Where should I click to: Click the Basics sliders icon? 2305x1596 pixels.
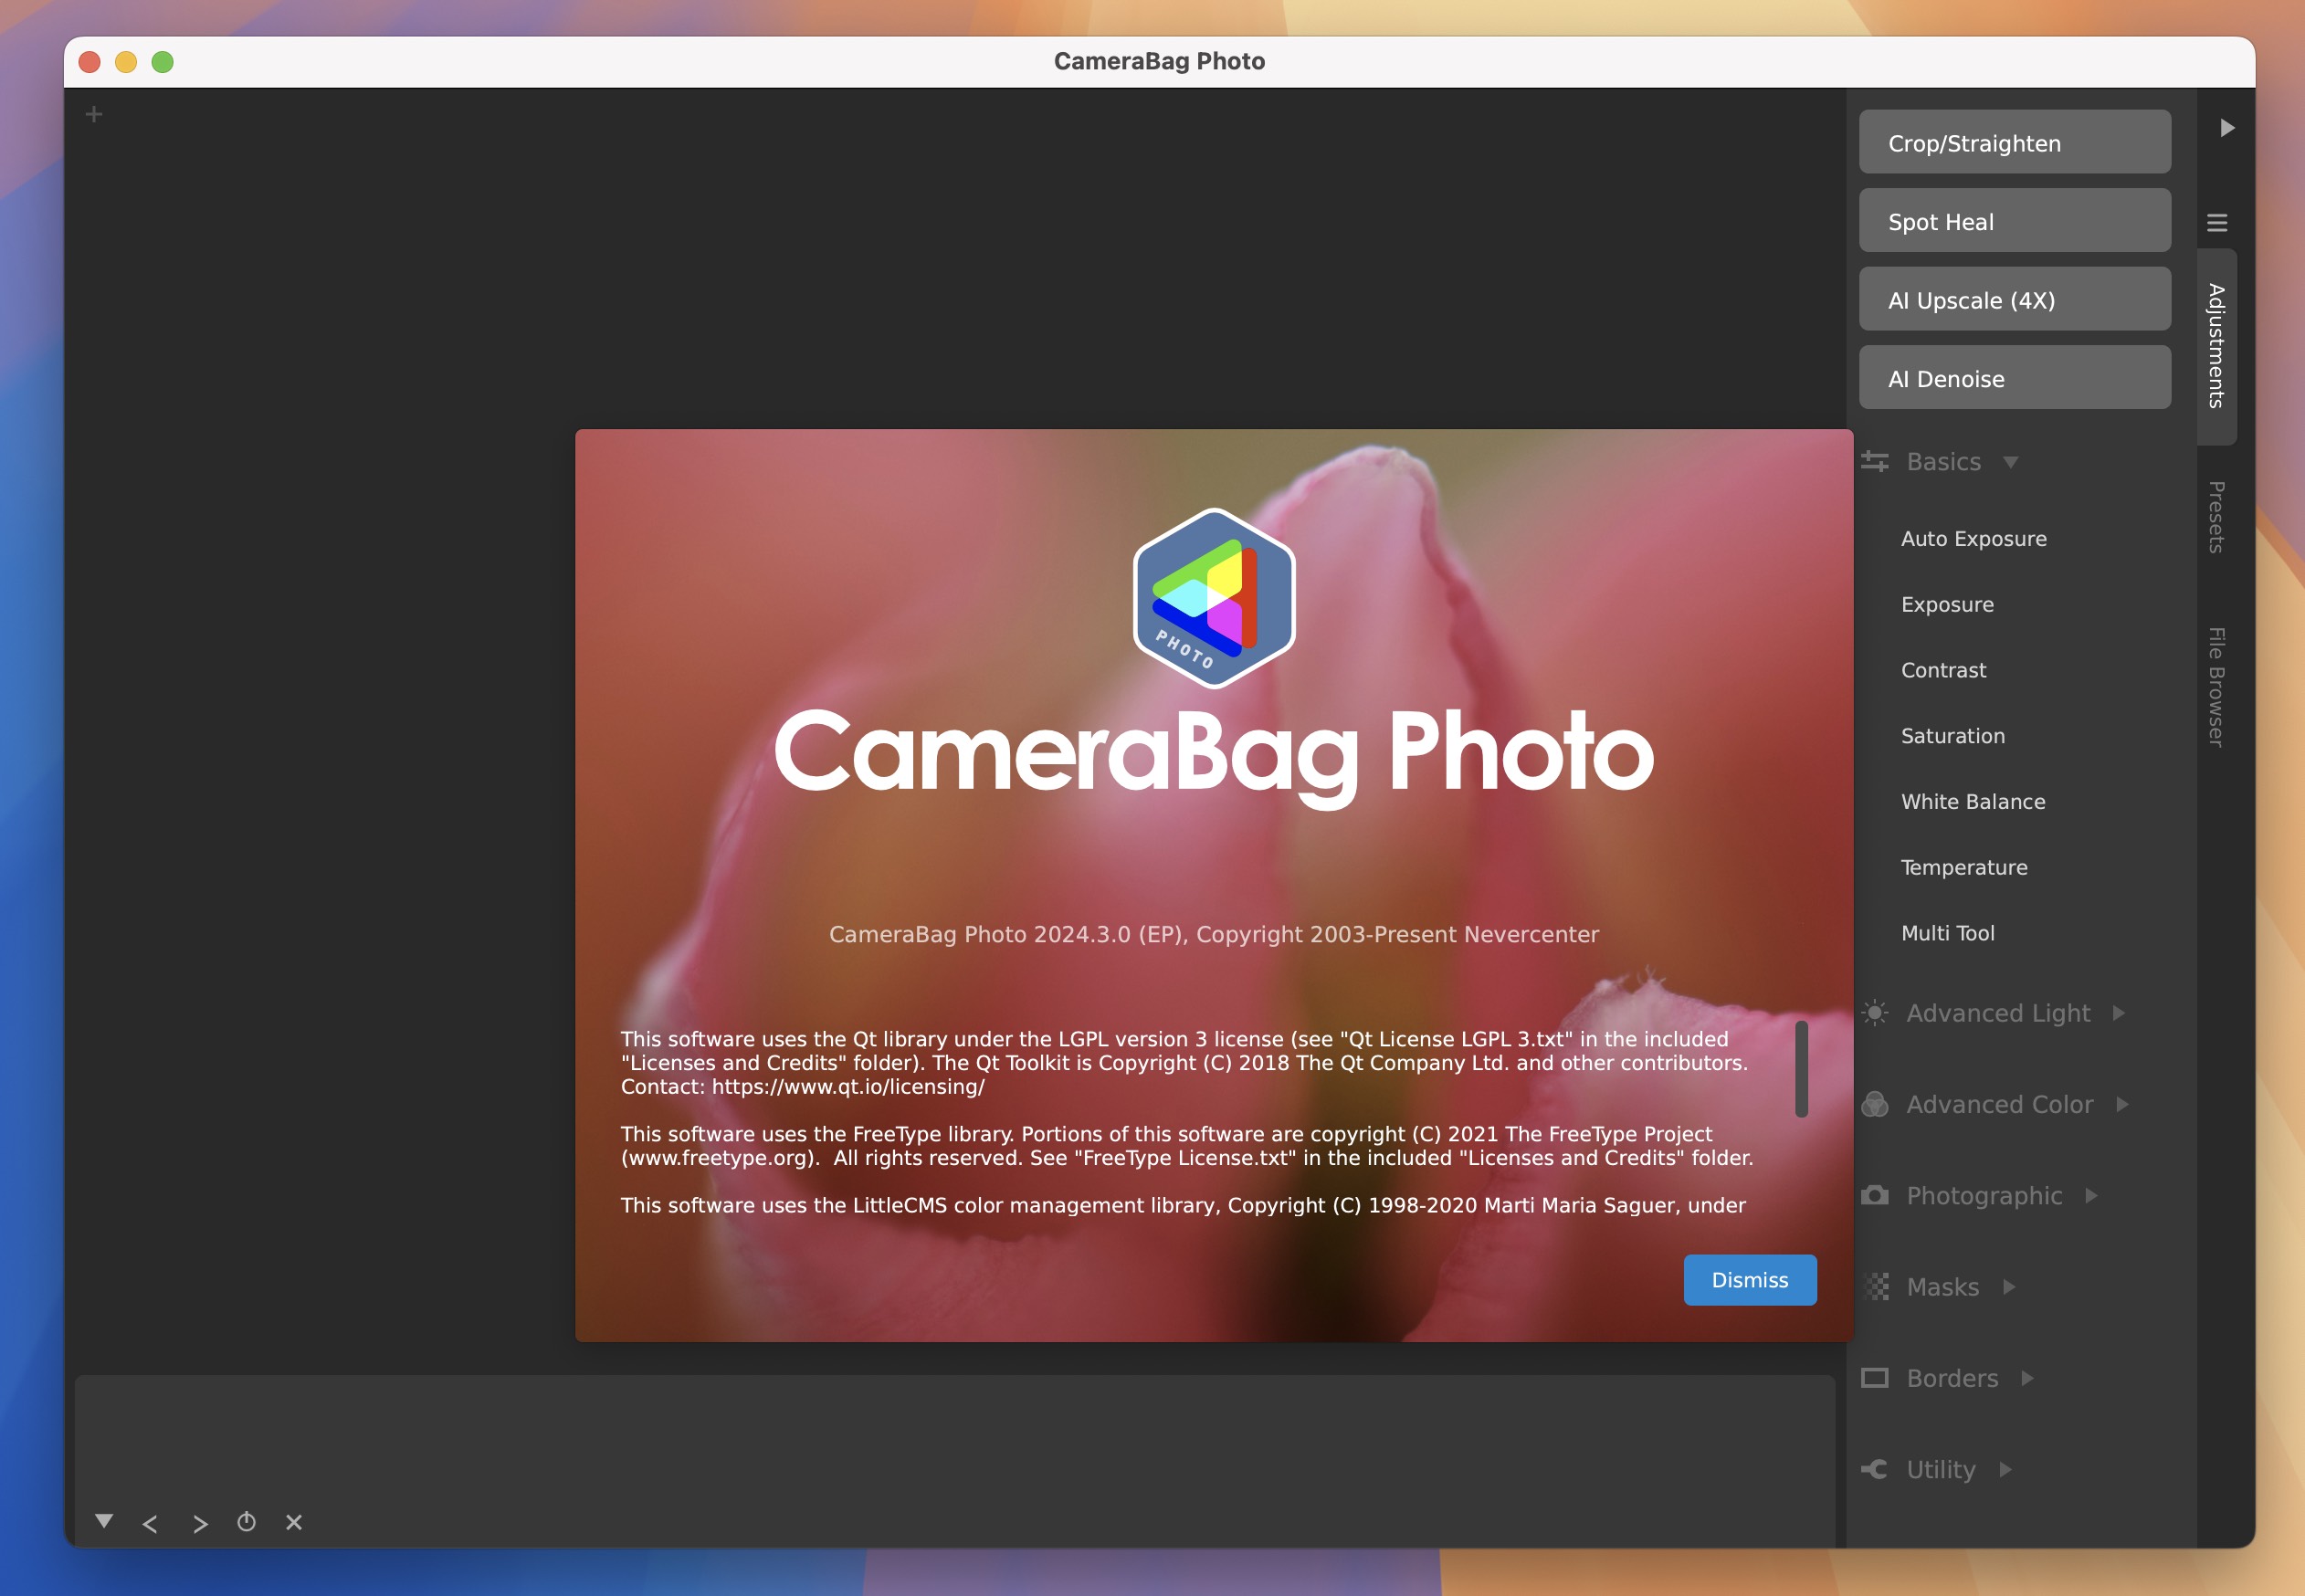[x=1875, y=461]
